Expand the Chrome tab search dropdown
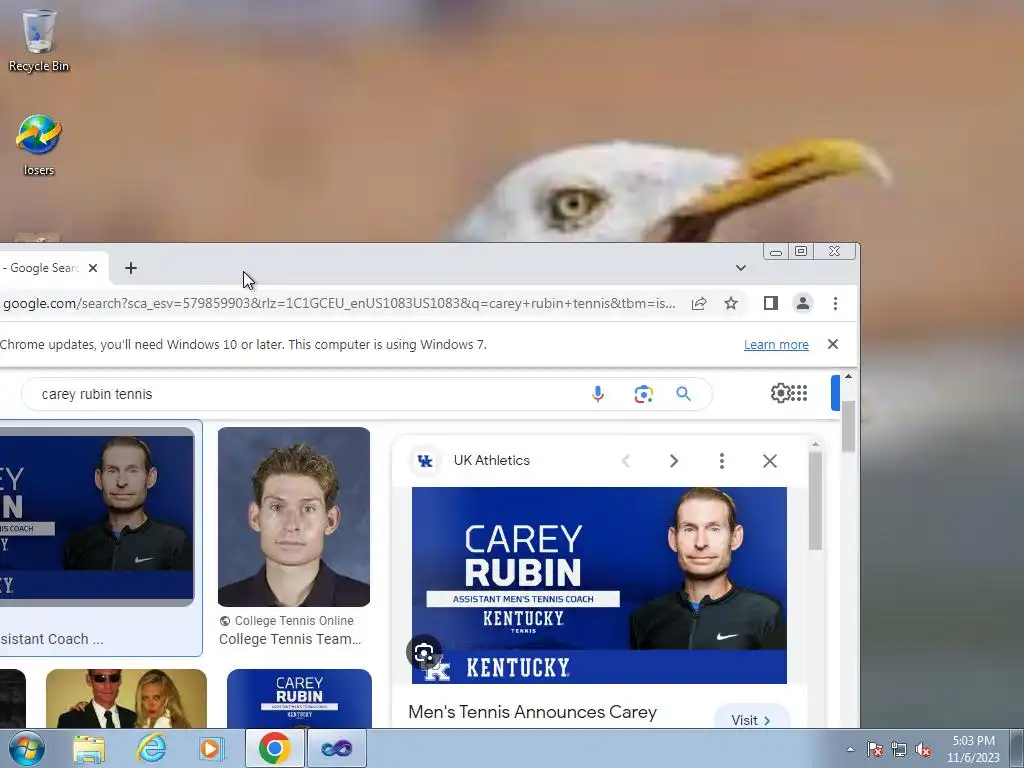1024x768 pixels. [741, 268]
